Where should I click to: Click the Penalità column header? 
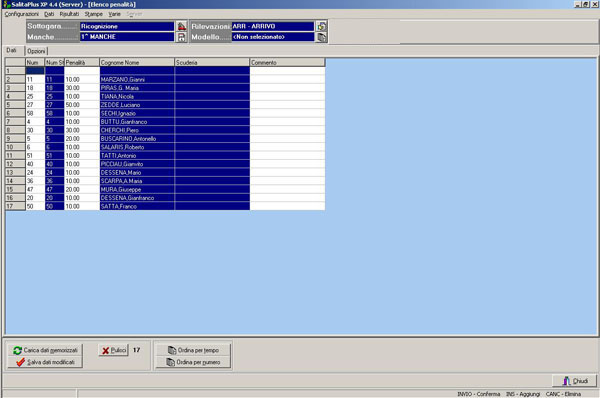click(82, 62)
